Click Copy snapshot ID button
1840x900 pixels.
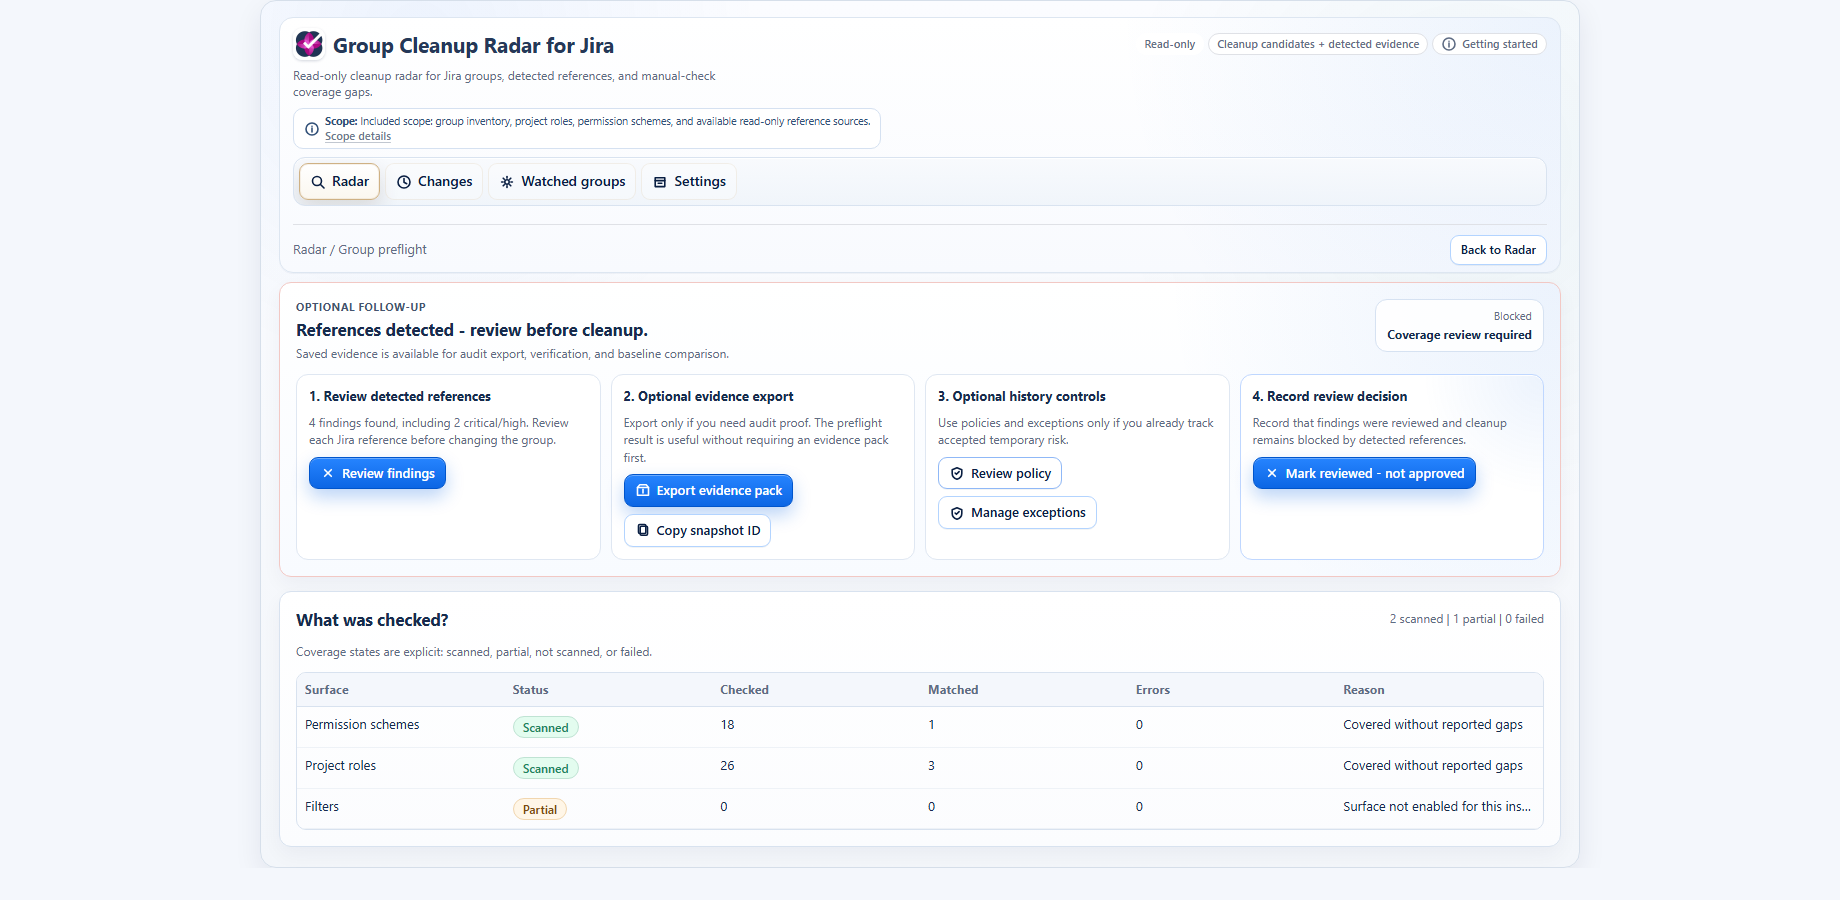point(697,530)
